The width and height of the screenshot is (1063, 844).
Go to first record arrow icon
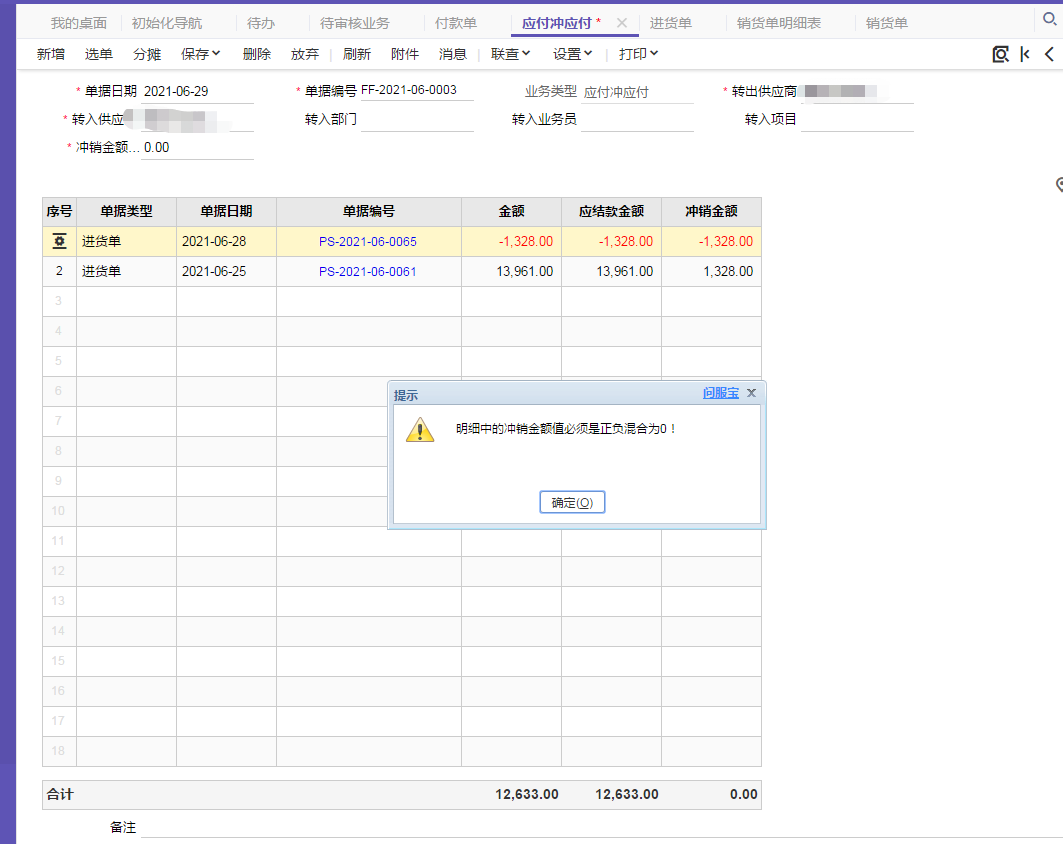1025,54
